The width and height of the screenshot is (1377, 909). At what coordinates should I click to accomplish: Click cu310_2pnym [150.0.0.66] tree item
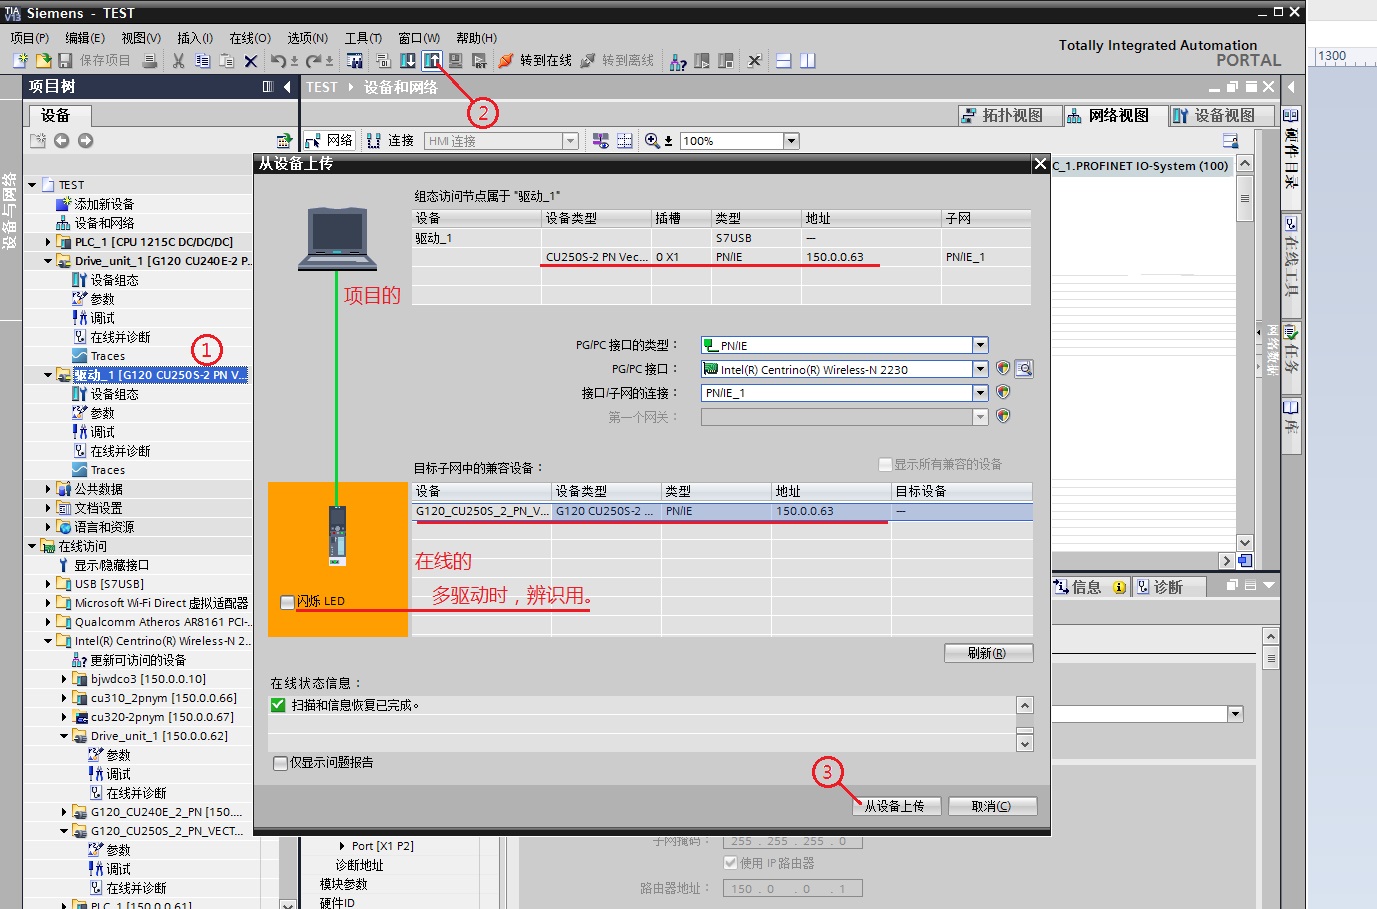[x=164, y=698]
